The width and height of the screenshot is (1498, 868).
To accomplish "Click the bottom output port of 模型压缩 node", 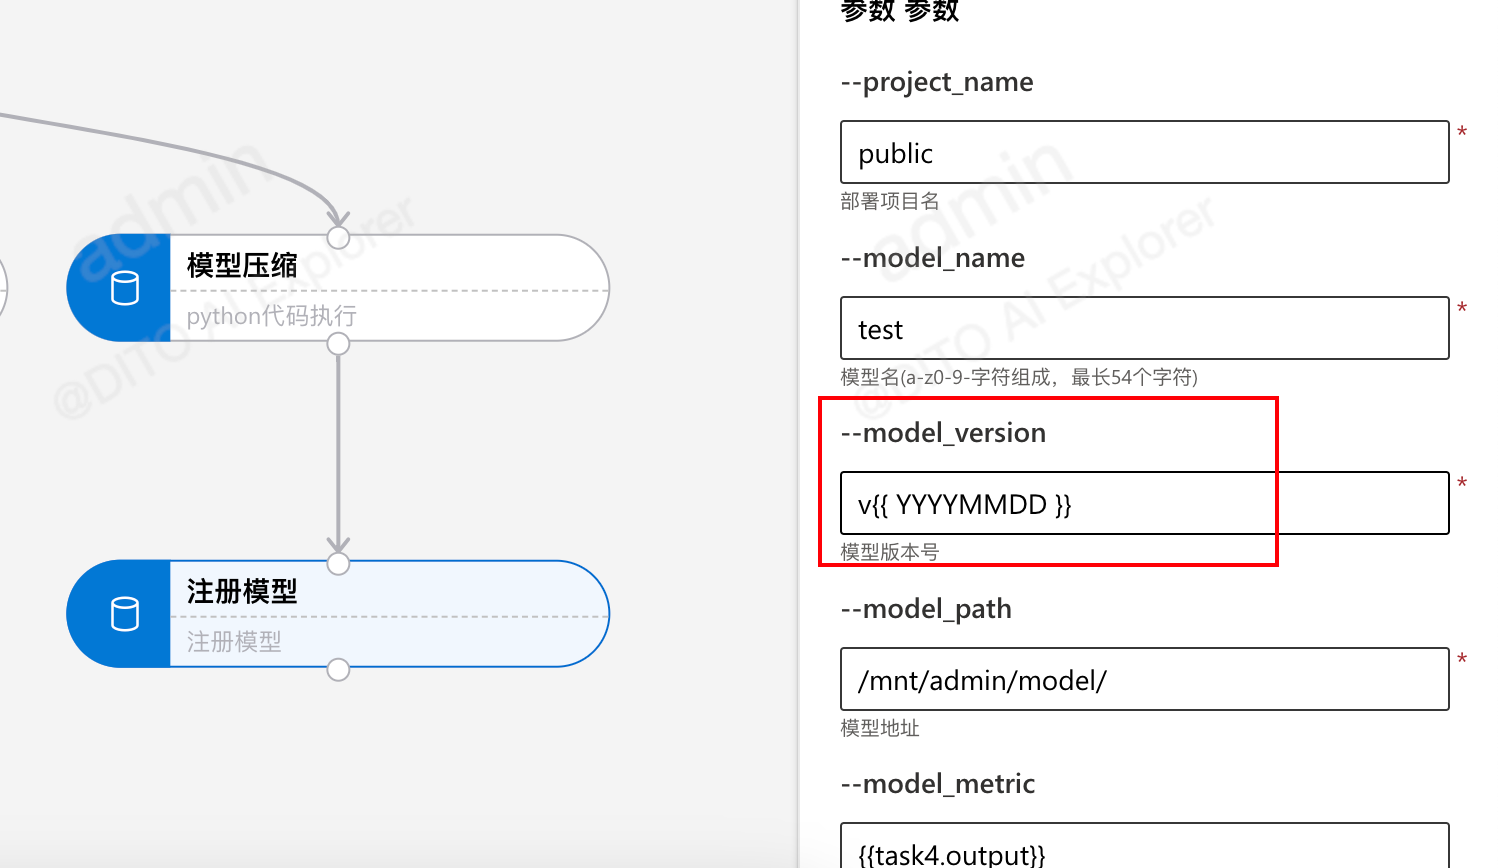I will point(339,344).
